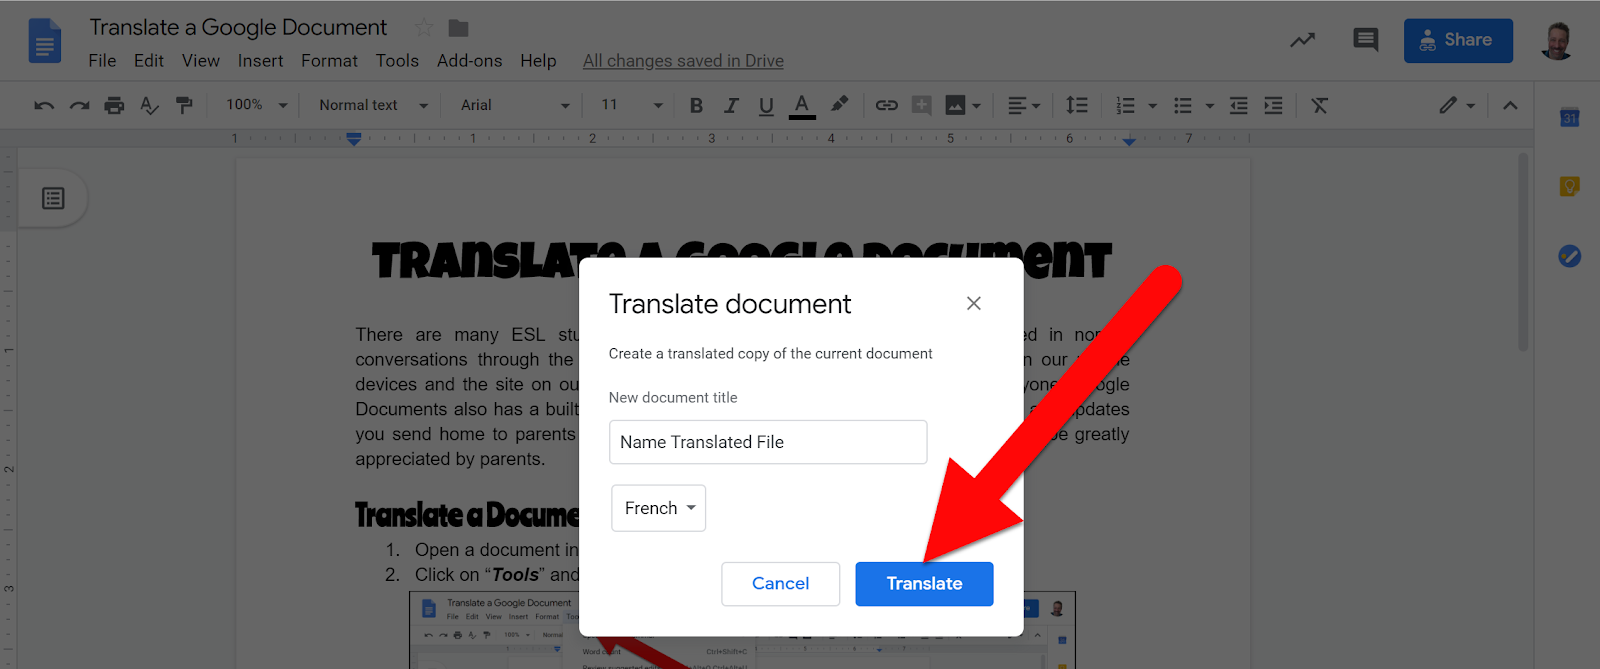This screenshot has height=669, width=1600.
Task: Click the increase indent icon
Action: pyautogui.click(x=1273, y=105)
